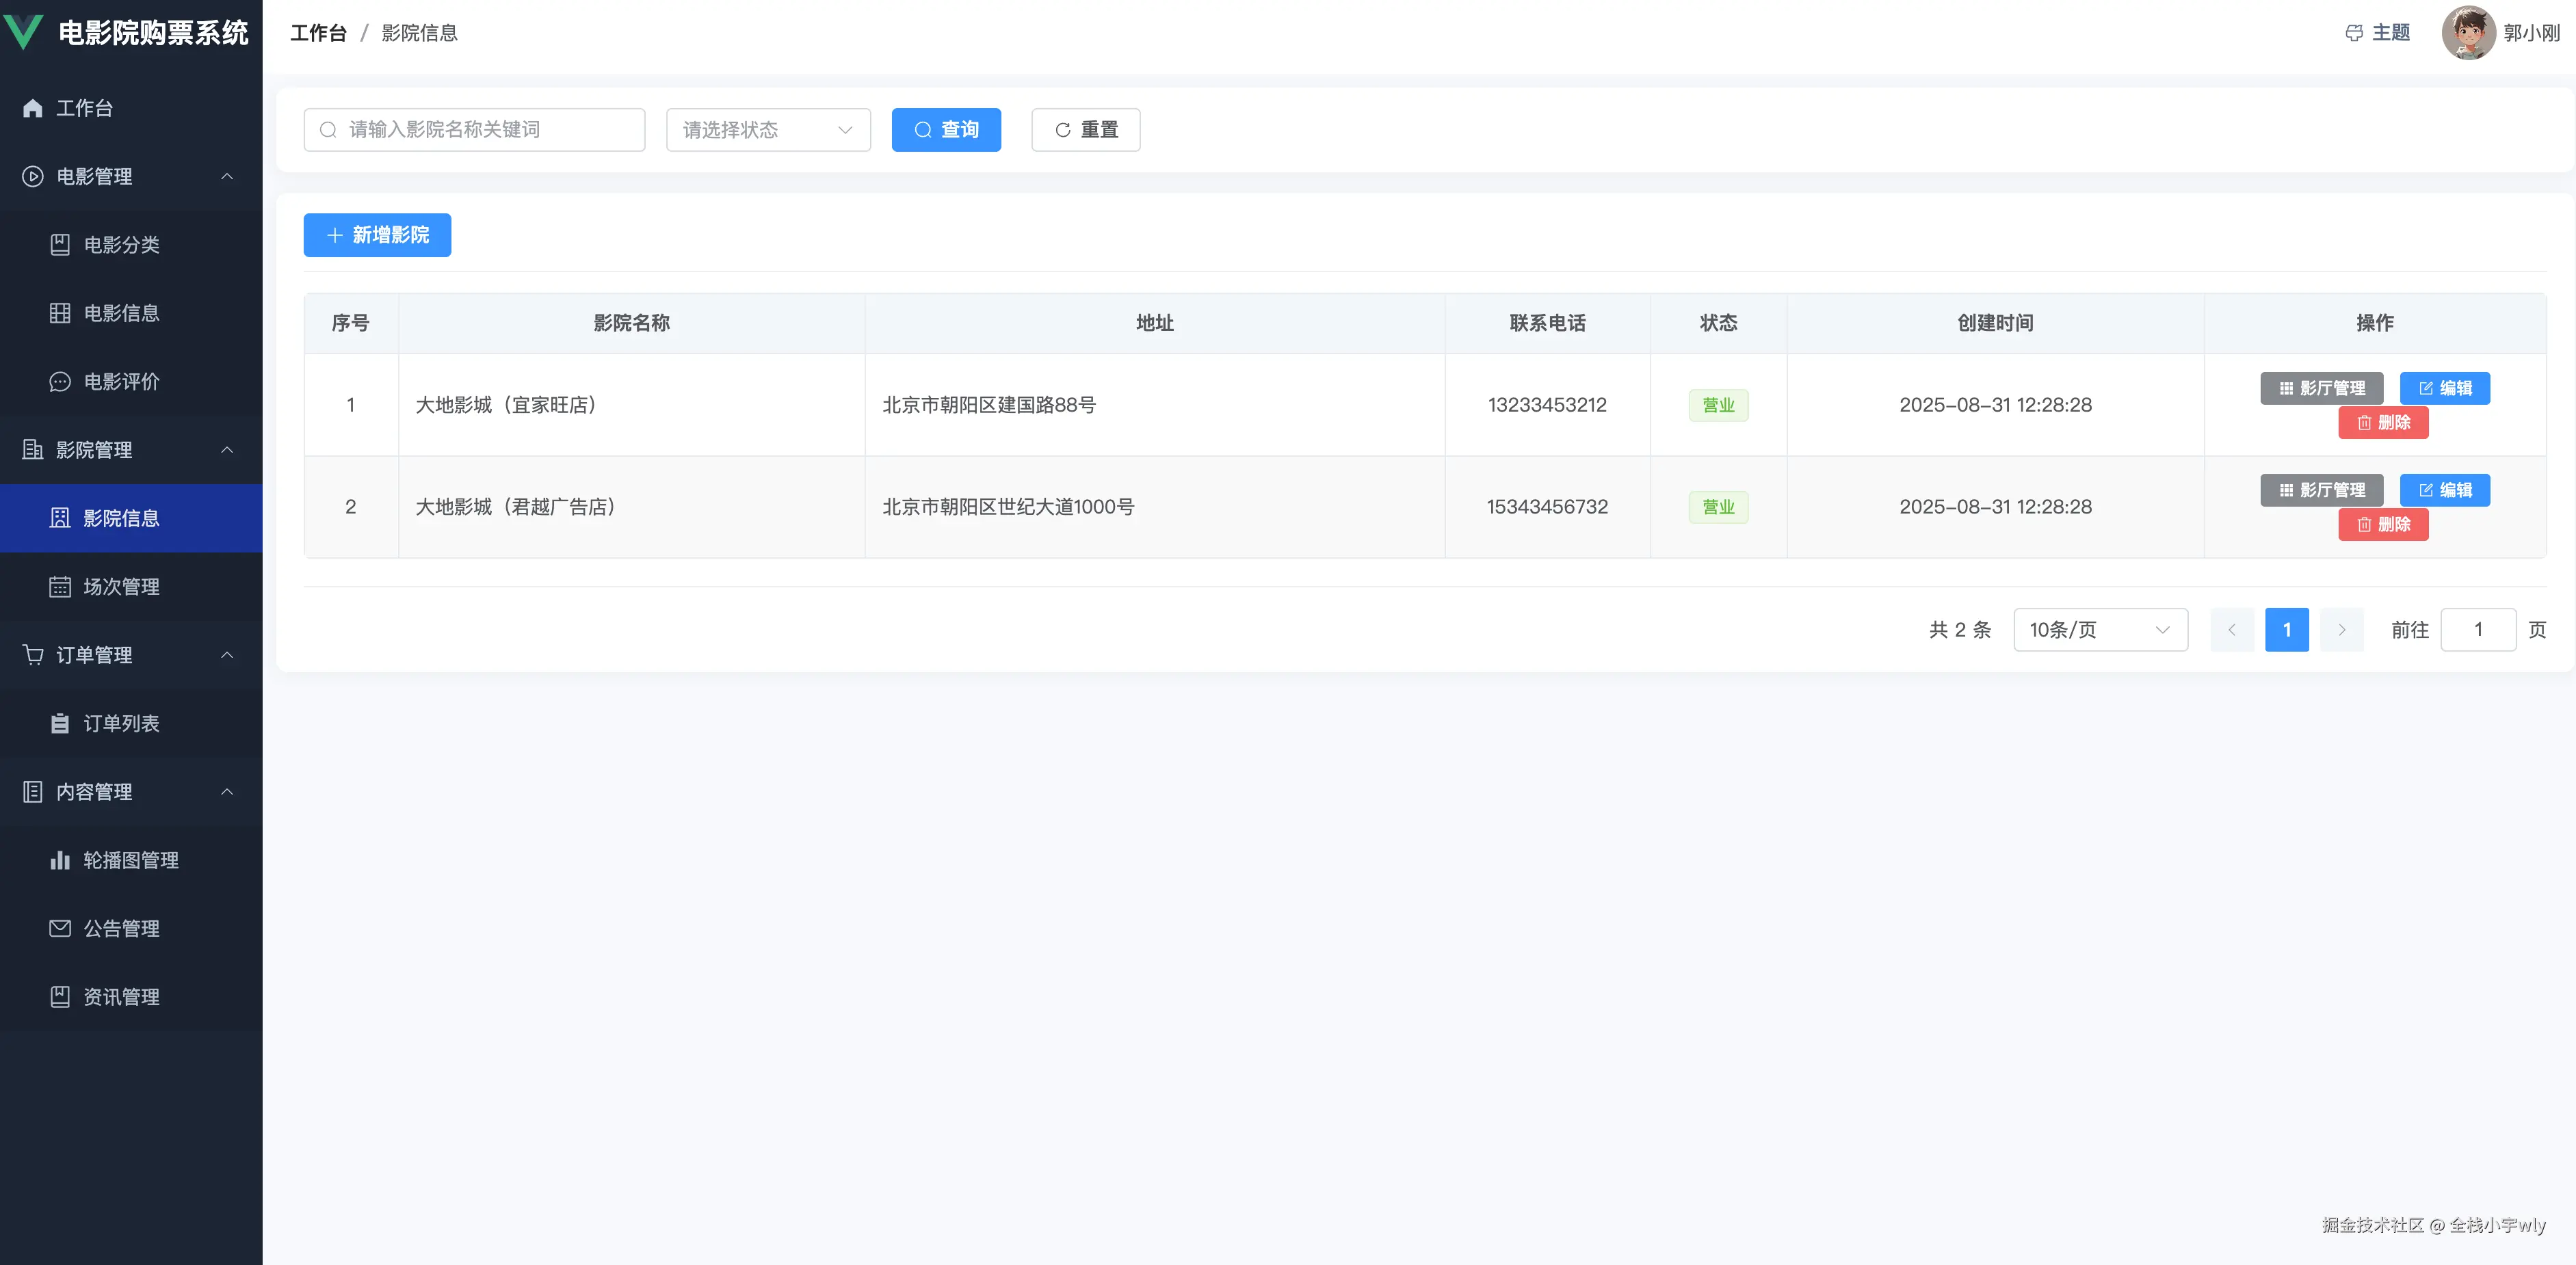2576x1265 pixels.
Task: Click the 前往 page number input
Action: pos(2479,629)
